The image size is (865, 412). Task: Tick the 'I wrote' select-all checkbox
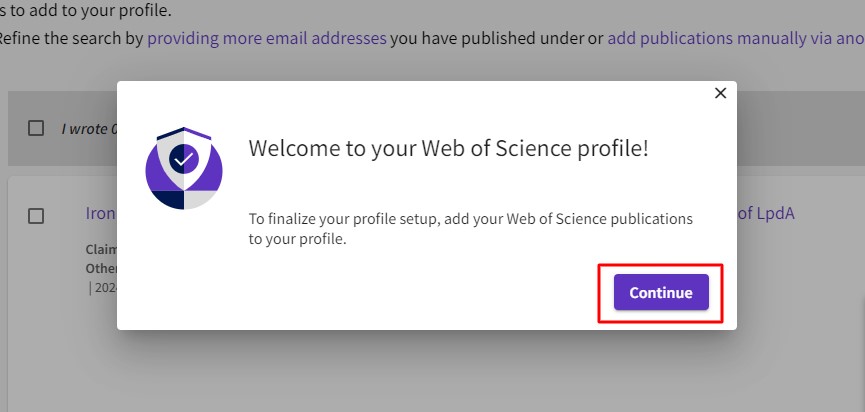pos(36,128)
